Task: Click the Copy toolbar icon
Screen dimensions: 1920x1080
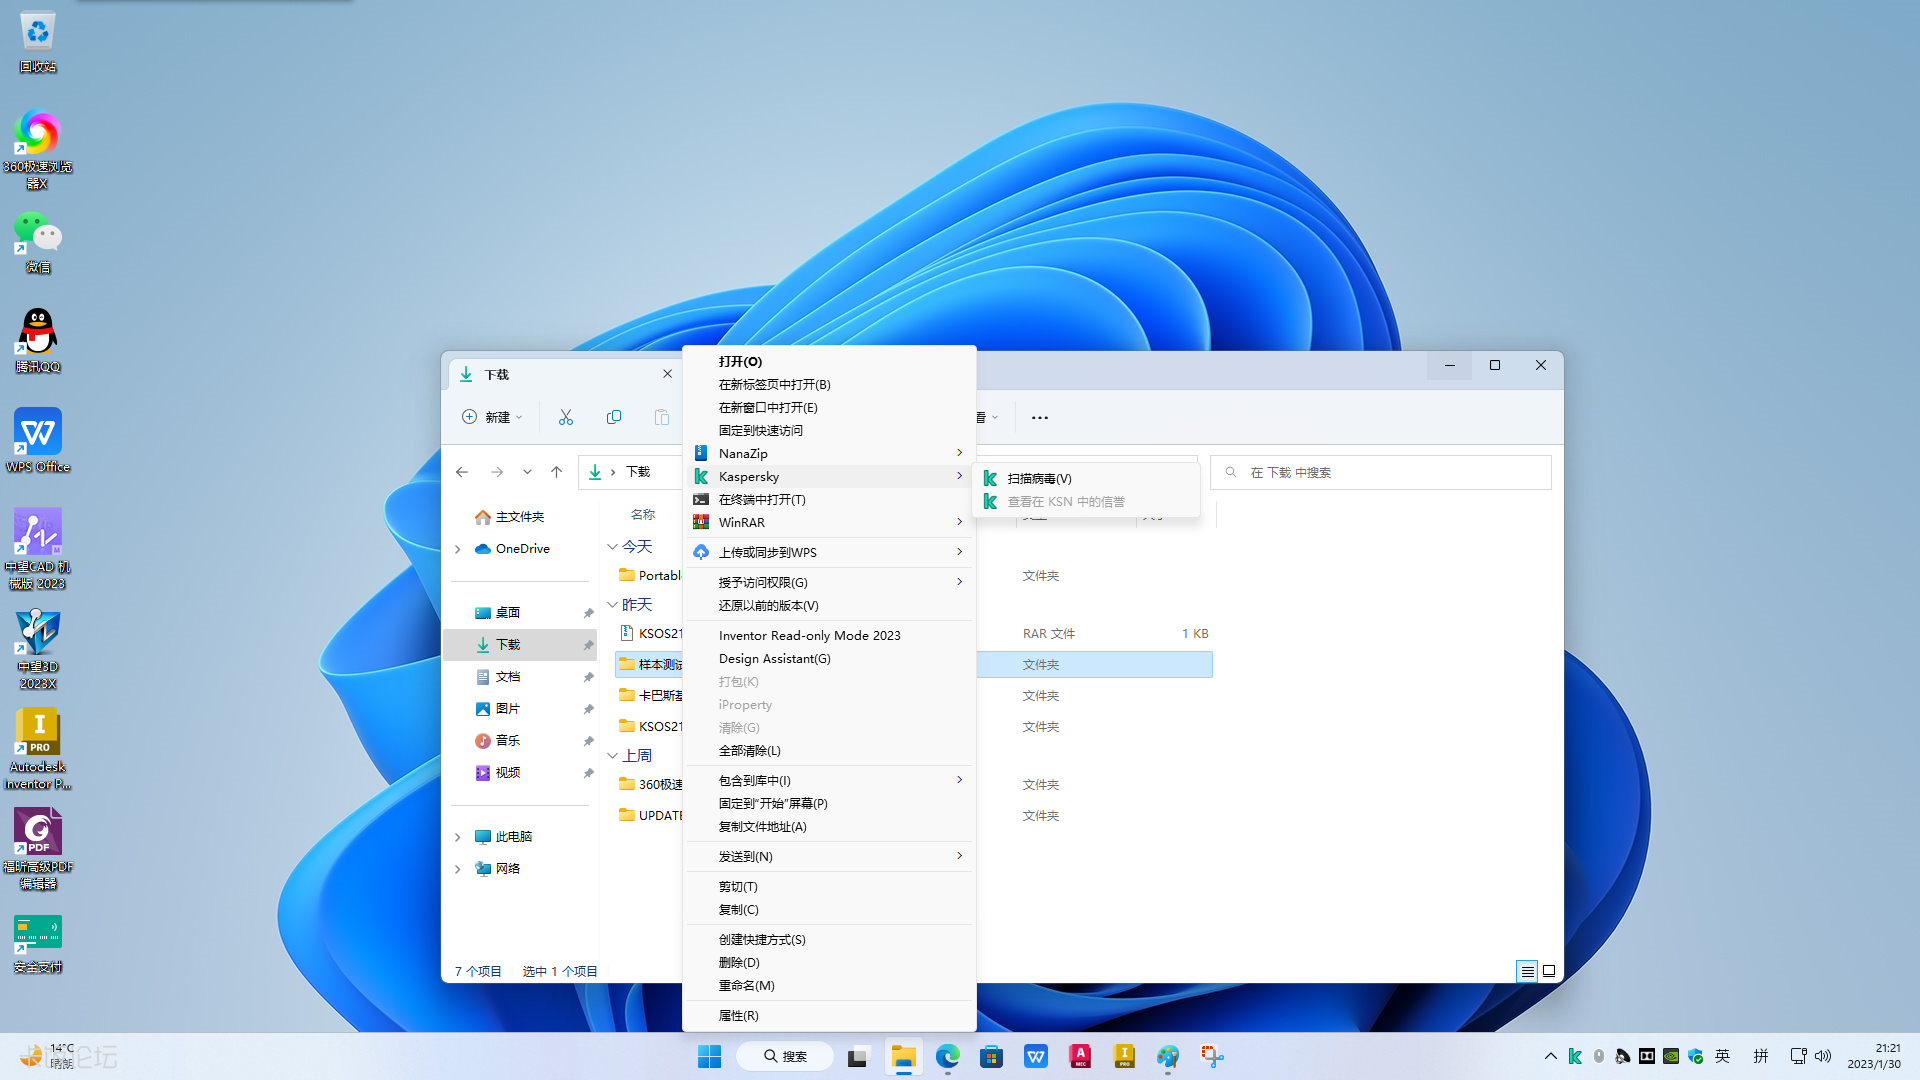Action: (x=614, y=417)
